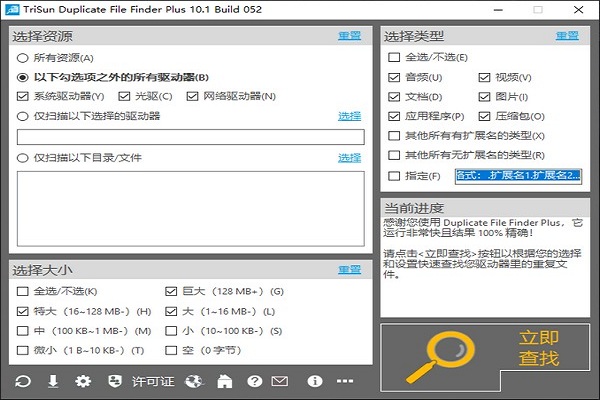Screen dimensions: 600x400
Task: Click the download arrow icon
Action: click(53, 381)
